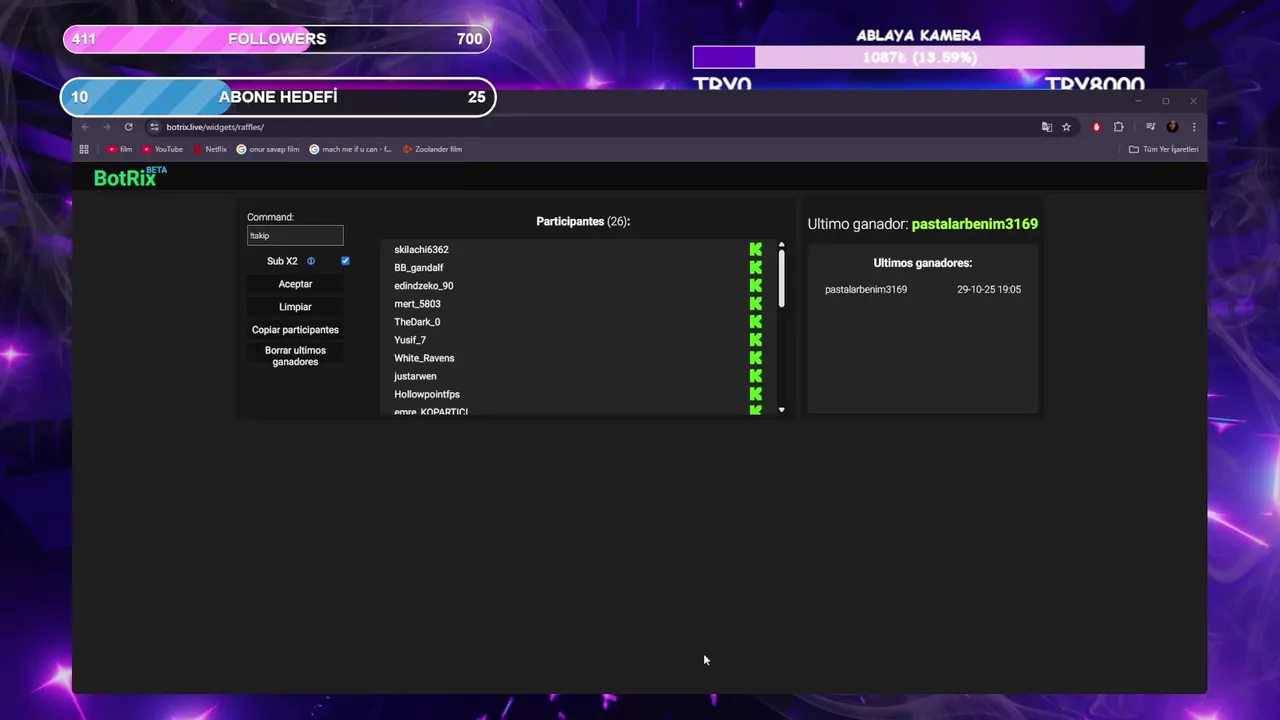
Task: Select participant edindzeko_90
Action: click(423, 286)
